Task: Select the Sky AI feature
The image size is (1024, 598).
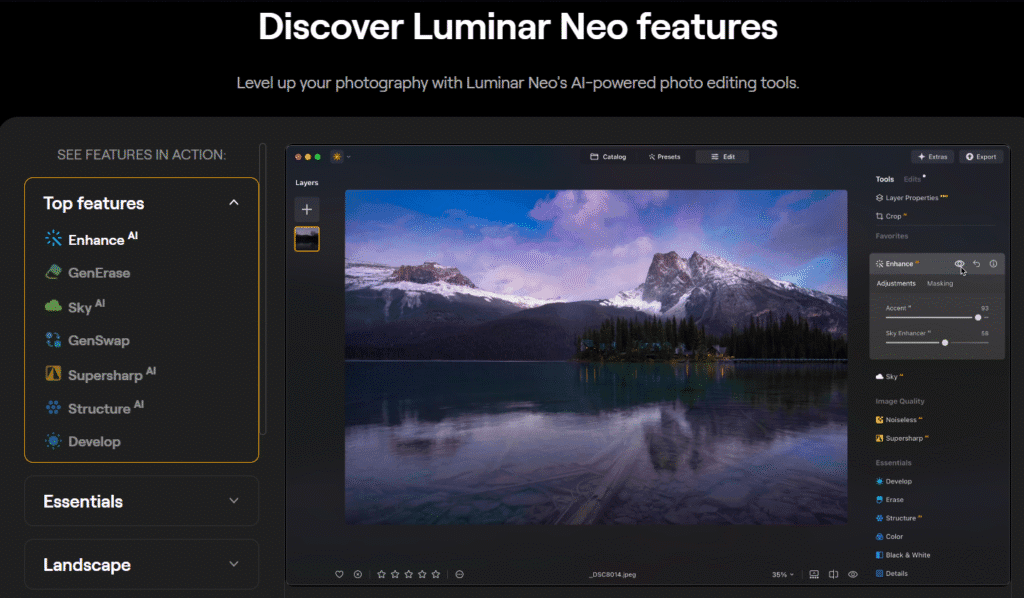Action: click(x=74, y=306)
